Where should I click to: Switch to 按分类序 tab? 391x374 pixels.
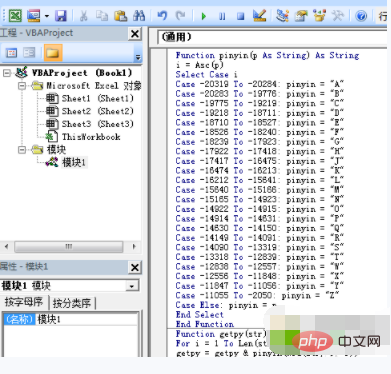click(72, 303)
